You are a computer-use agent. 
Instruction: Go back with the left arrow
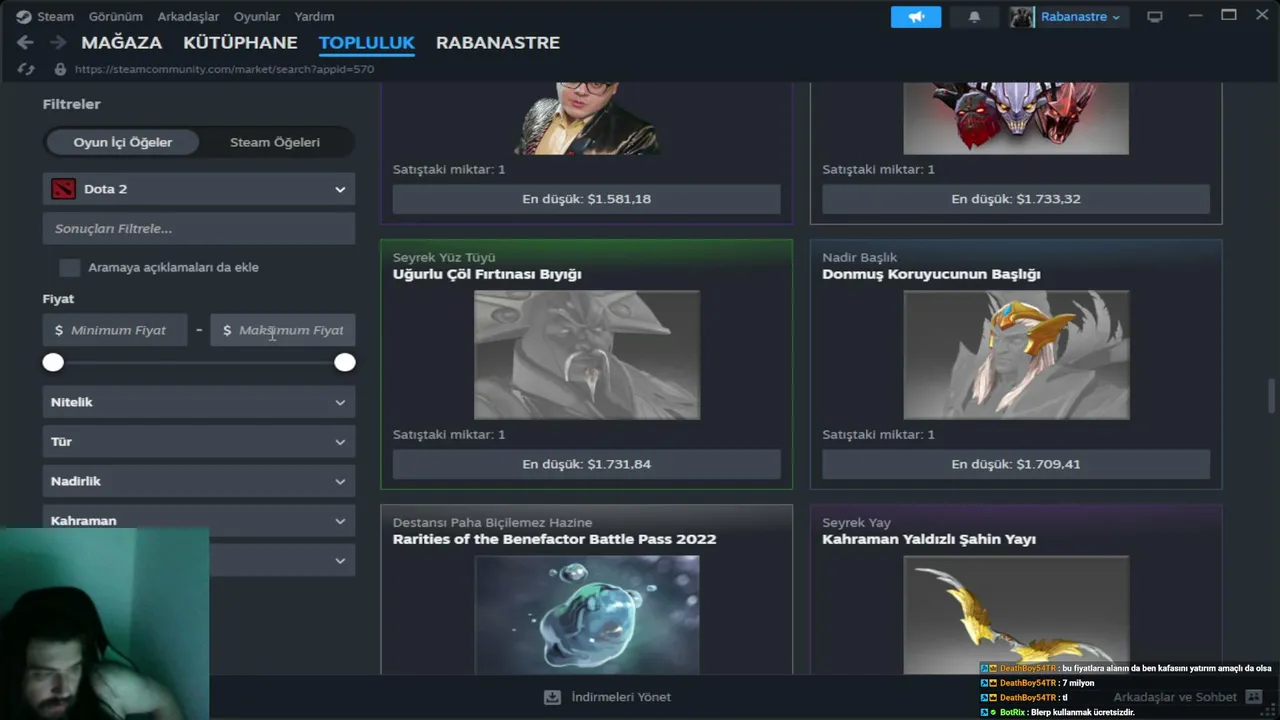click(x=25, y=42)
